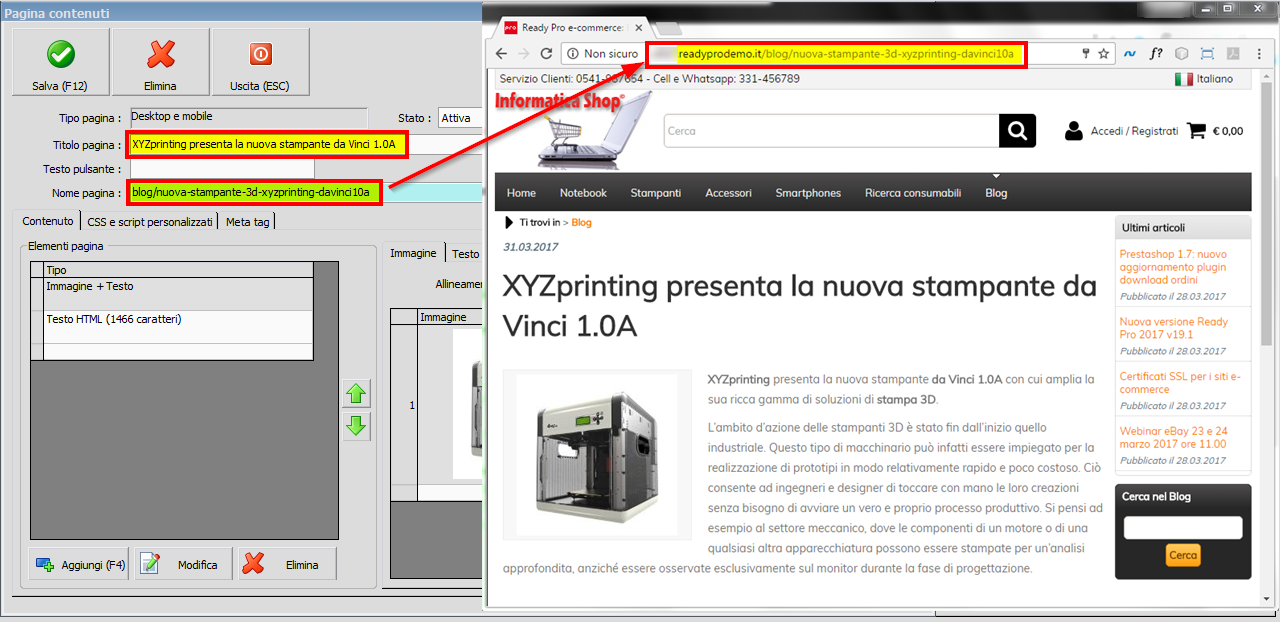Open the Accessori menu item

[729, 193]
